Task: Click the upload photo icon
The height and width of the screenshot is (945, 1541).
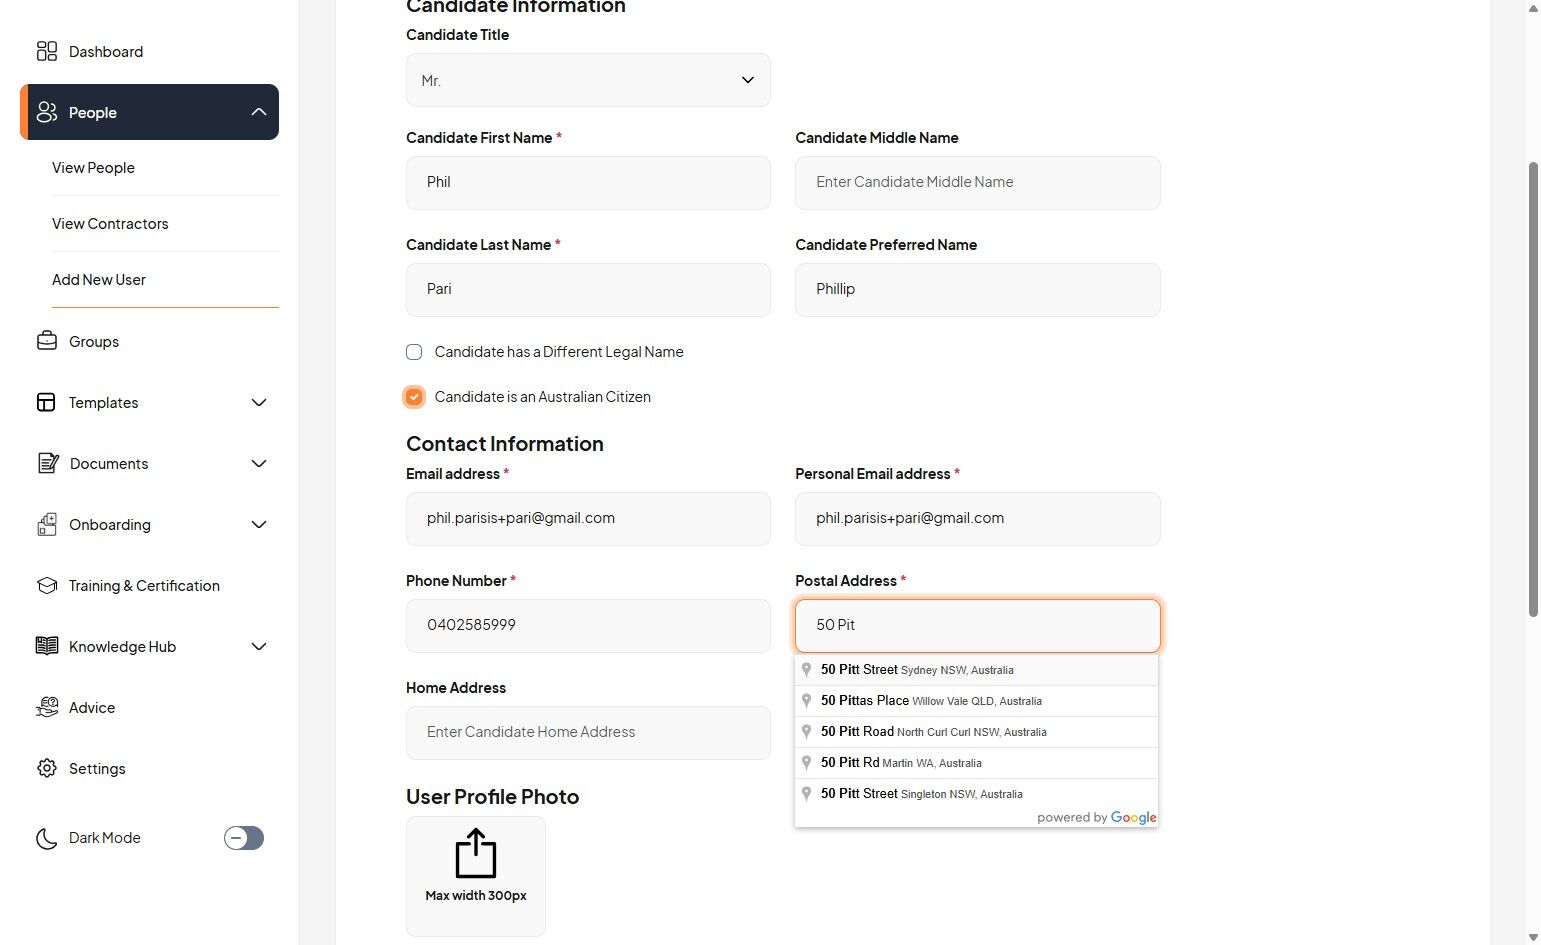Action: click(x=476, y=854)
